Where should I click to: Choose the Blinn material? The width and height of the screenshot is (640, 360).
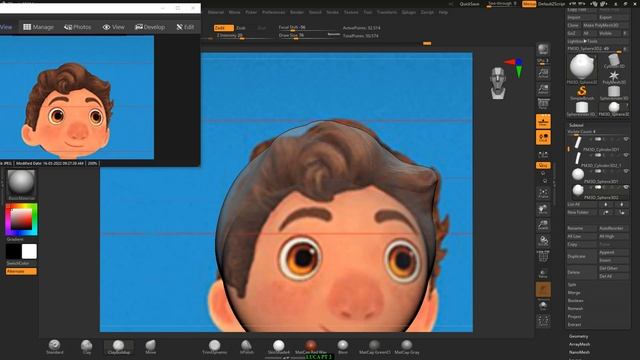tap(343, 347)
